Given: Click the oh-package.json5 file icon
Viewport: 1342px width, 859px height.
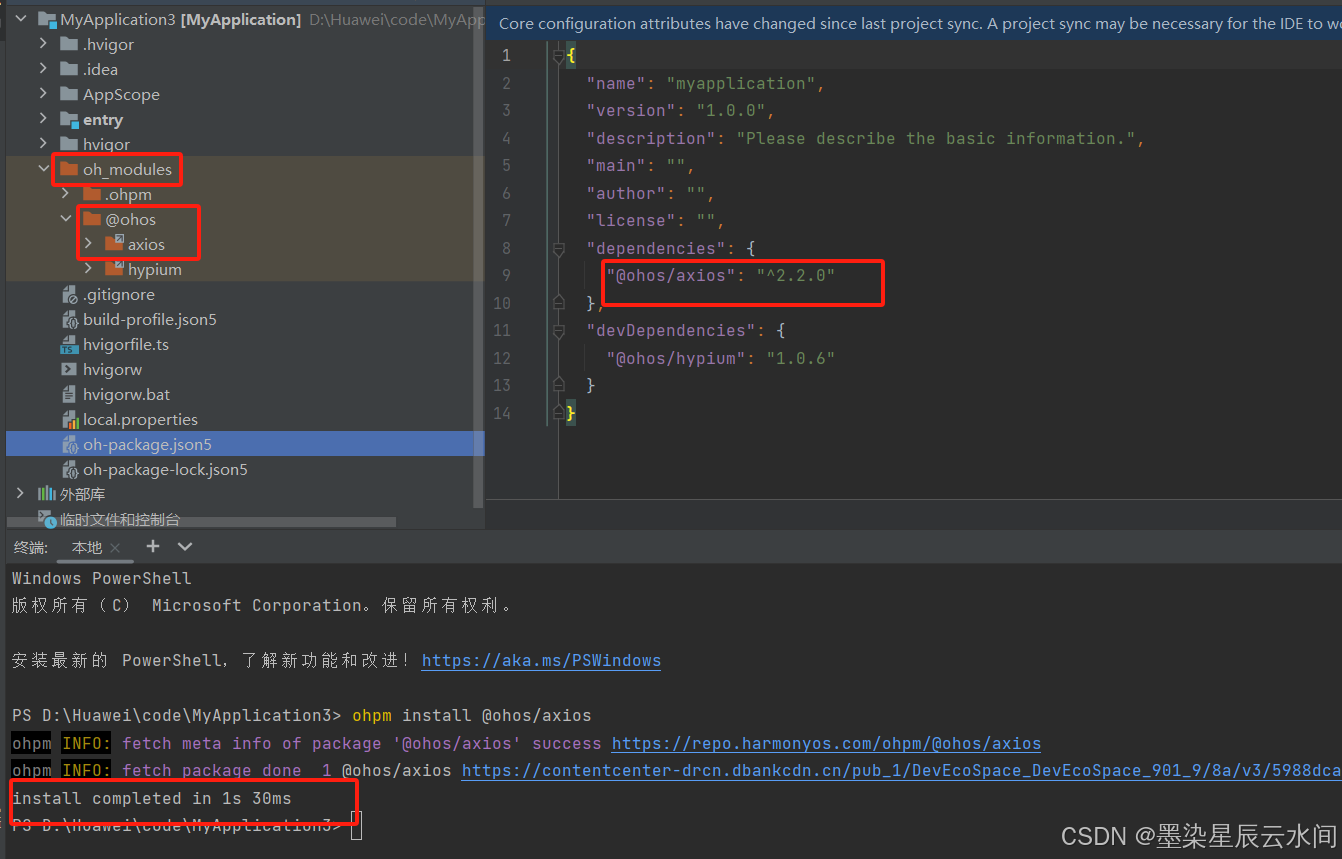Looking at the screenshot, I should [x=69, y=445].
